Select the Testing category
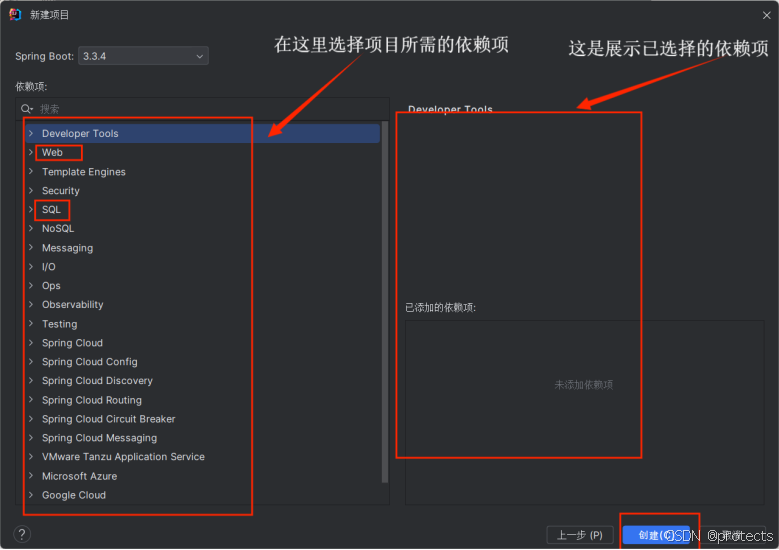The height and width of the screenshot is (550, 779). [x=60, y=324]
